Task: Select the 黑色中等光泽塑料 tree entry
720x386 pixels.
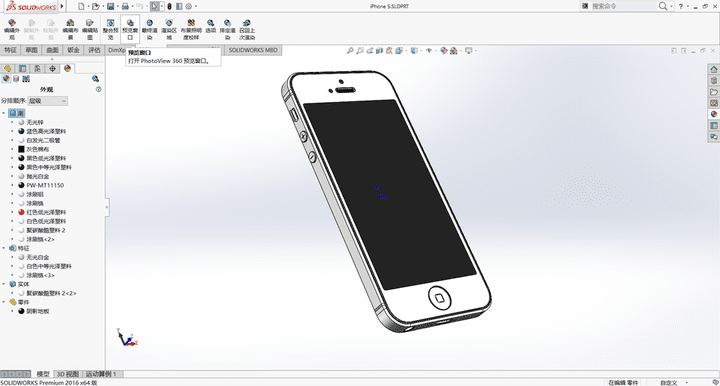Action: (x=49, y=167)
